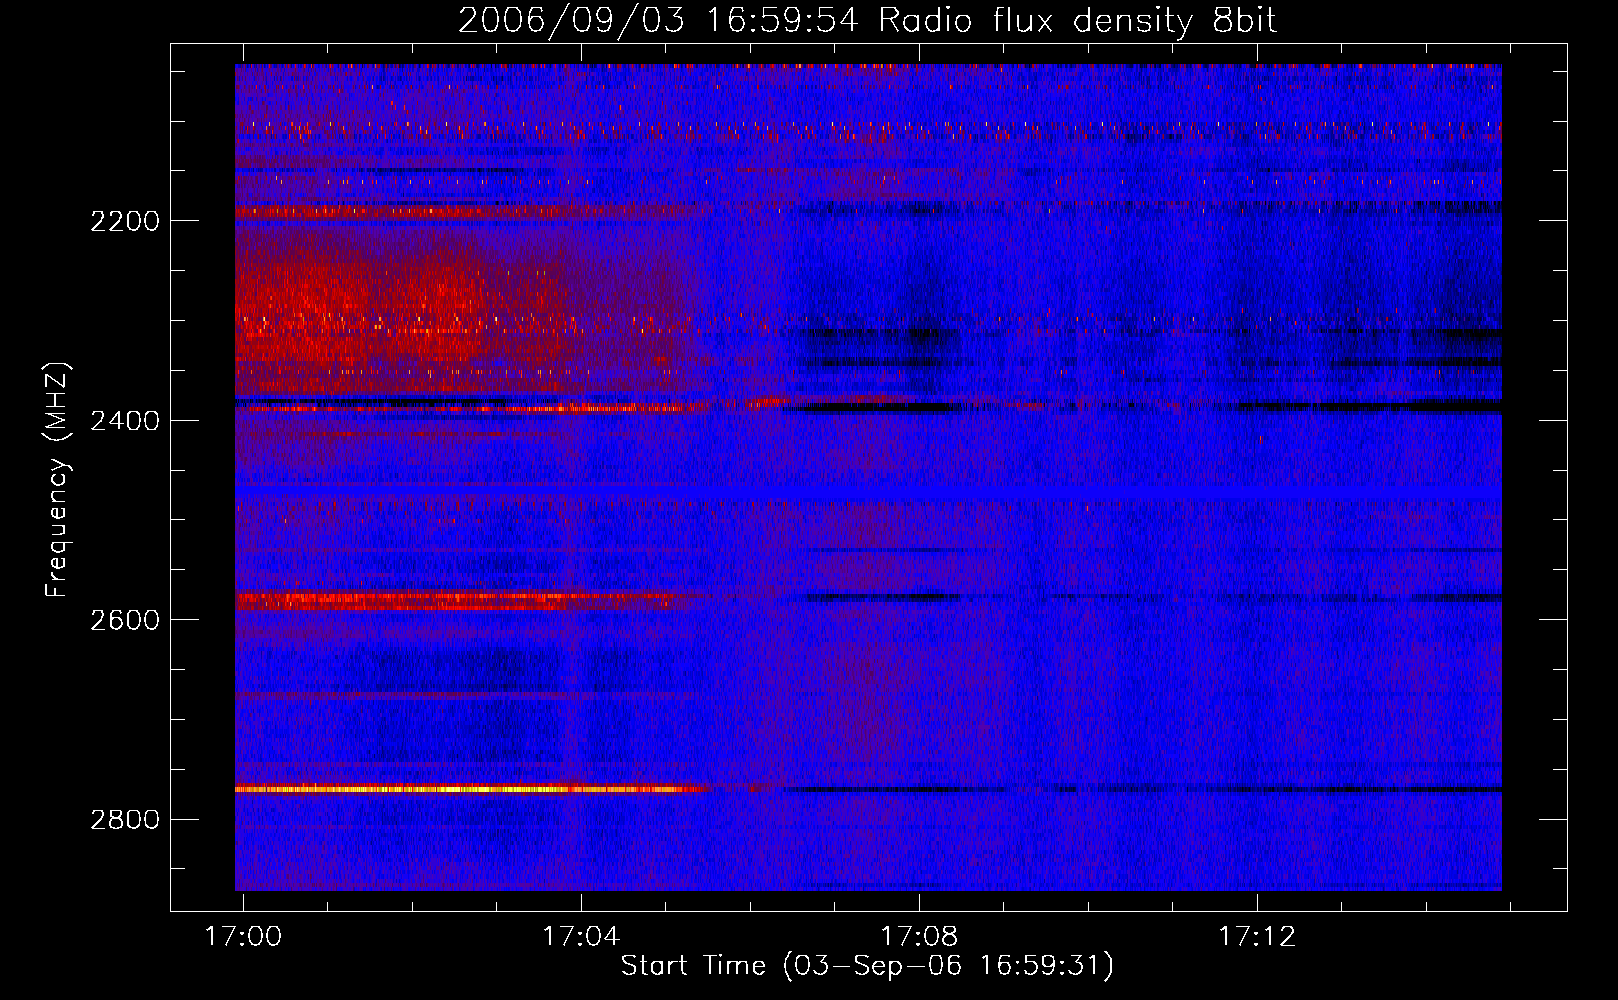Screen dimensions: 1618x1000
Task: Click the 2400 frequency tick label
Action: 125,421
